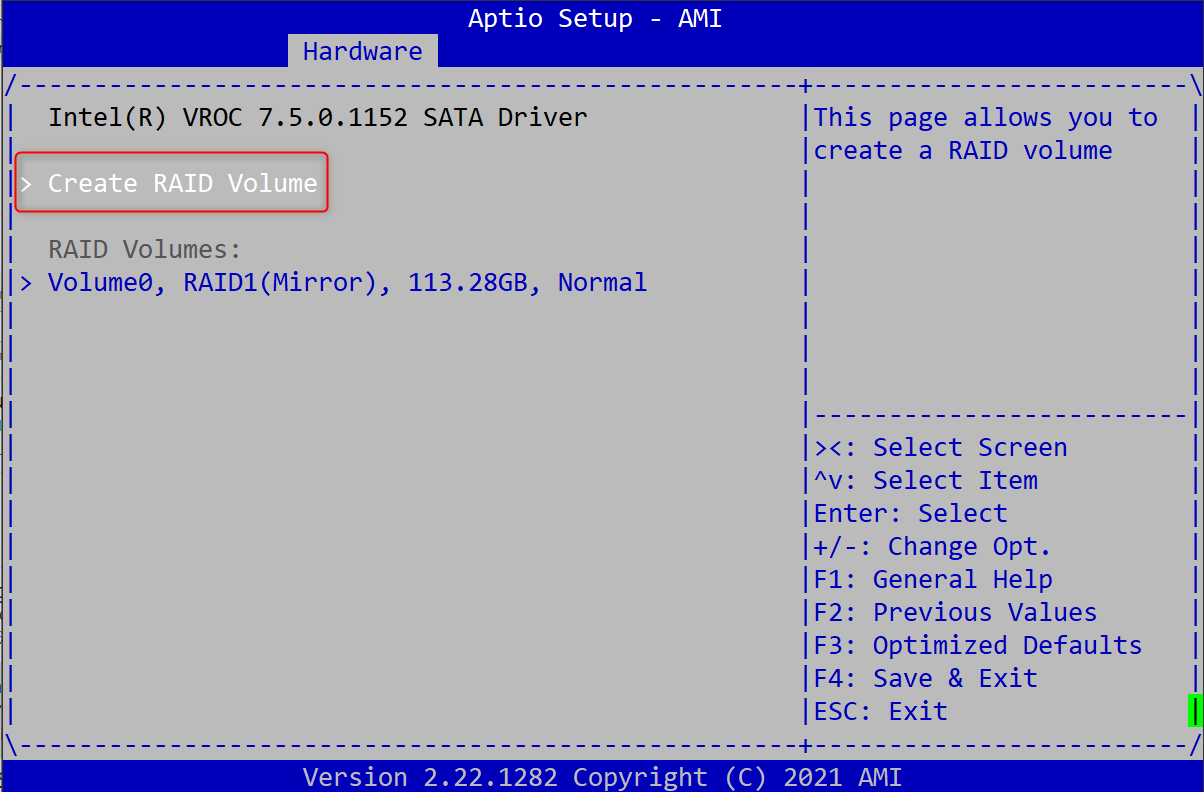This screenshot has width=1204, height=792.
Task: Click the Version 2.22.1282 copyright footer
Action: pos(602,777)
